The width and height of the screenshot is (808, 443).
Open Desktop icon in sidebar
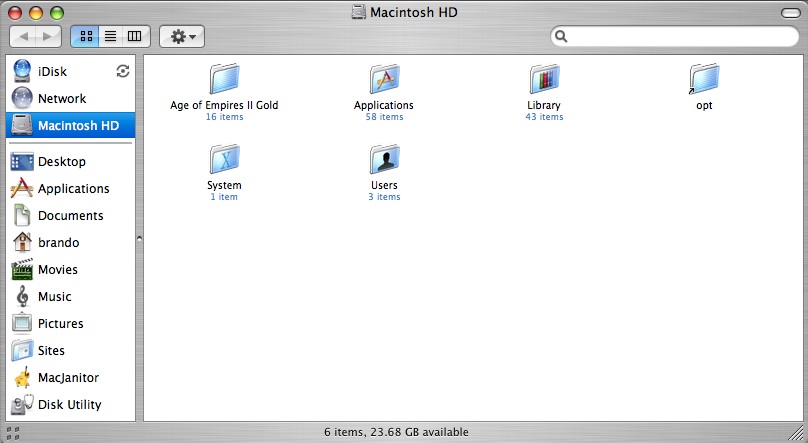click(22, 162)
